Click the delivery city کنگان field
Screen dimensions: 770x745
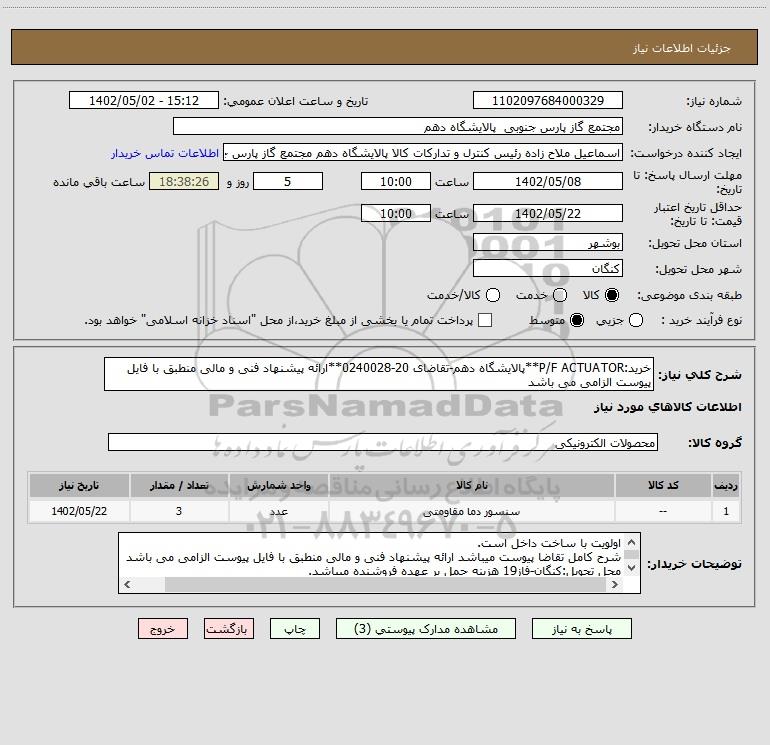(548, 268)
